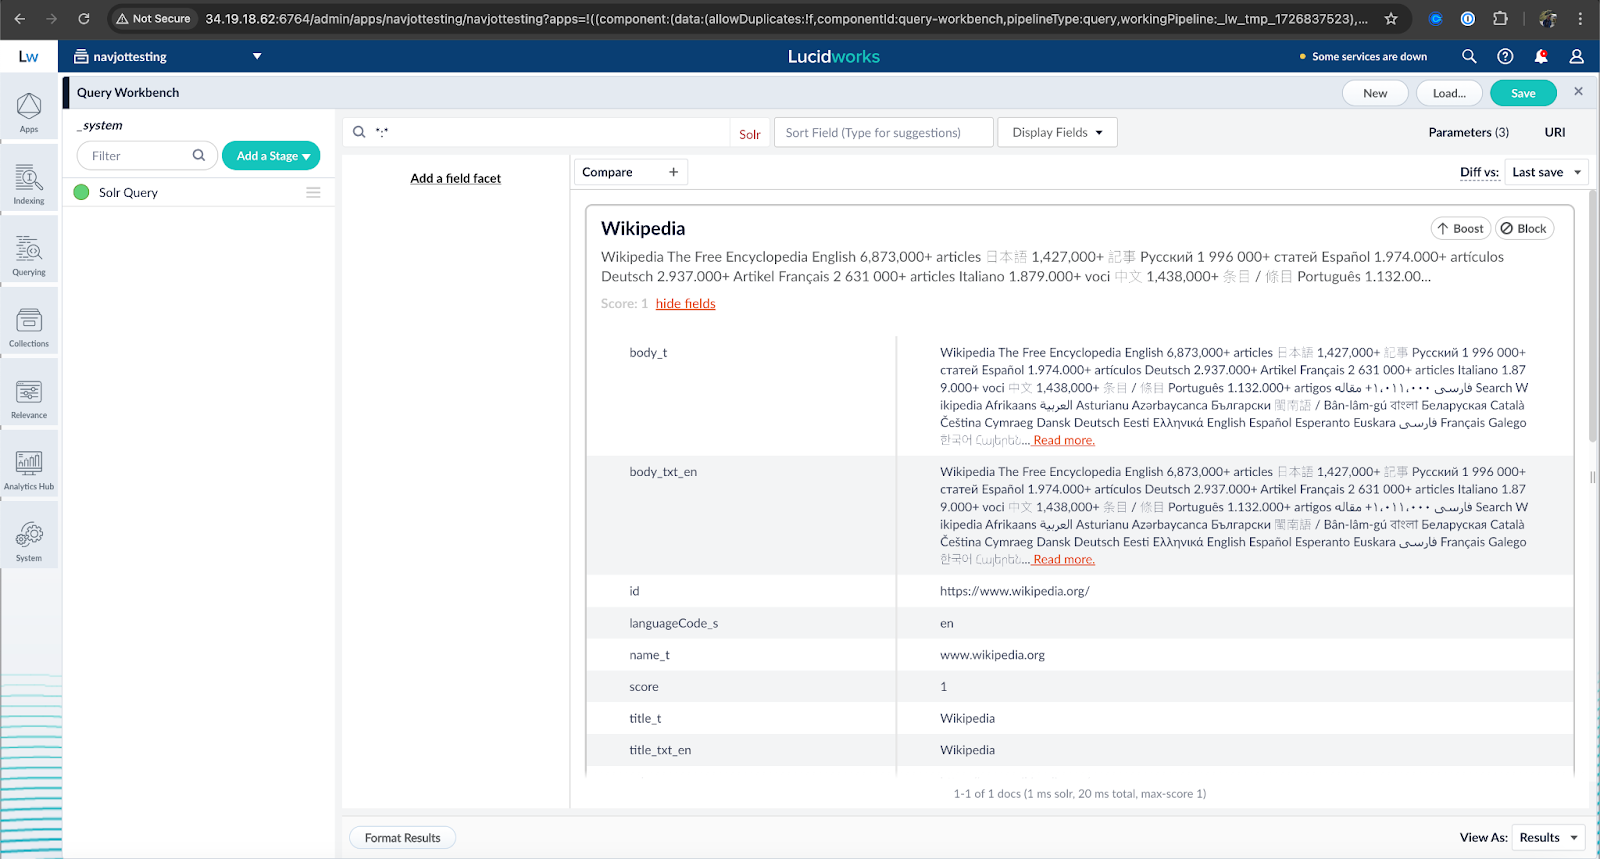Image resolution: width=1600 pixels, height=859 pixels.
Task: Open the Parameters (3) tab
Action: (x=1468, y=132)
